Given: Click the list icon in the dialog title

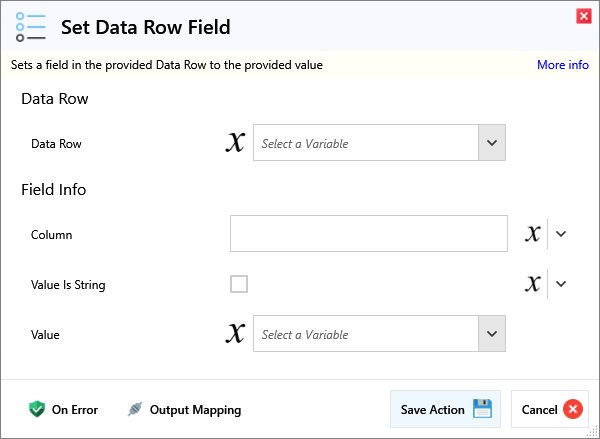Looking at the screenshot, I should pos(32,27).
